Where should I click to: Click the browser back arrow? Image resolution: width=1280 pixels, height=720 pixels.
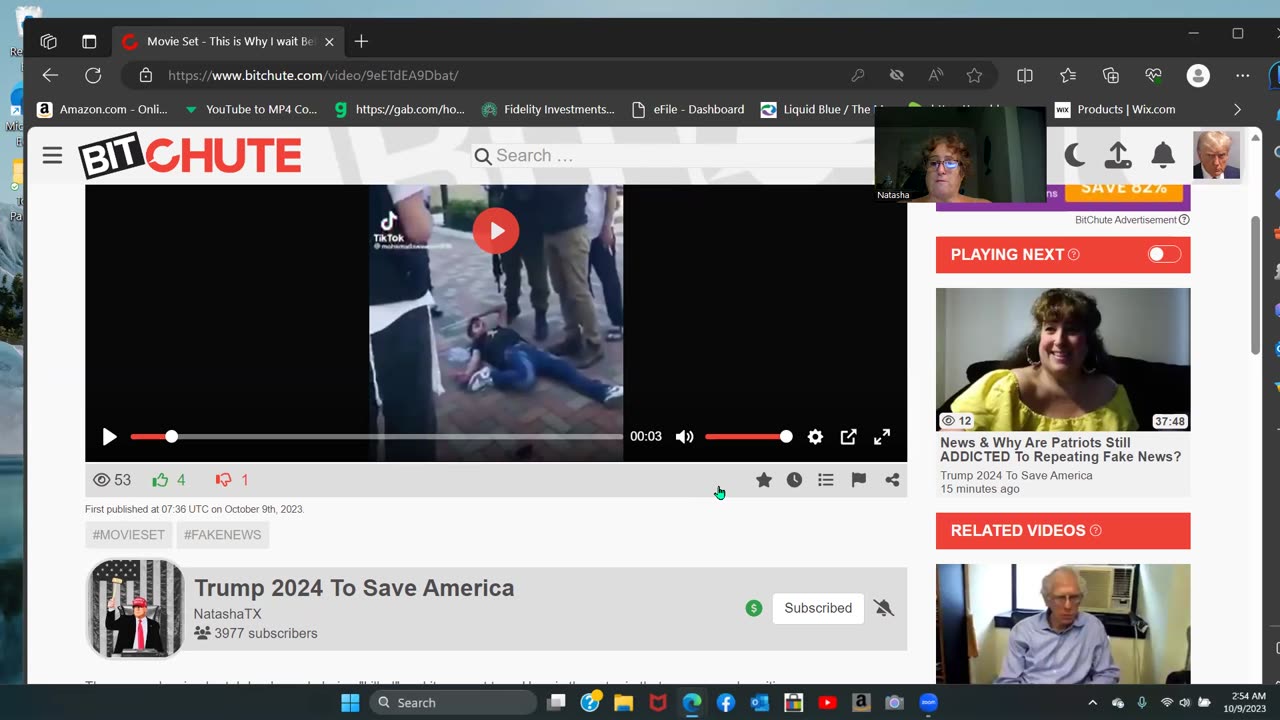tap(50, 75)
